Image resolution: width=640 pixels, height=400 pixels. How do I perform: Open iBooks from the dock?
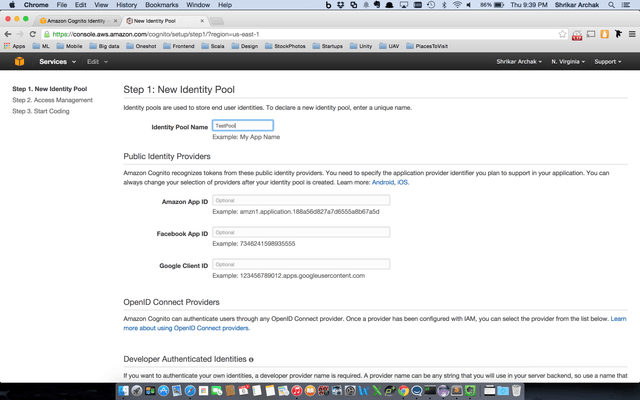point(310,391)
